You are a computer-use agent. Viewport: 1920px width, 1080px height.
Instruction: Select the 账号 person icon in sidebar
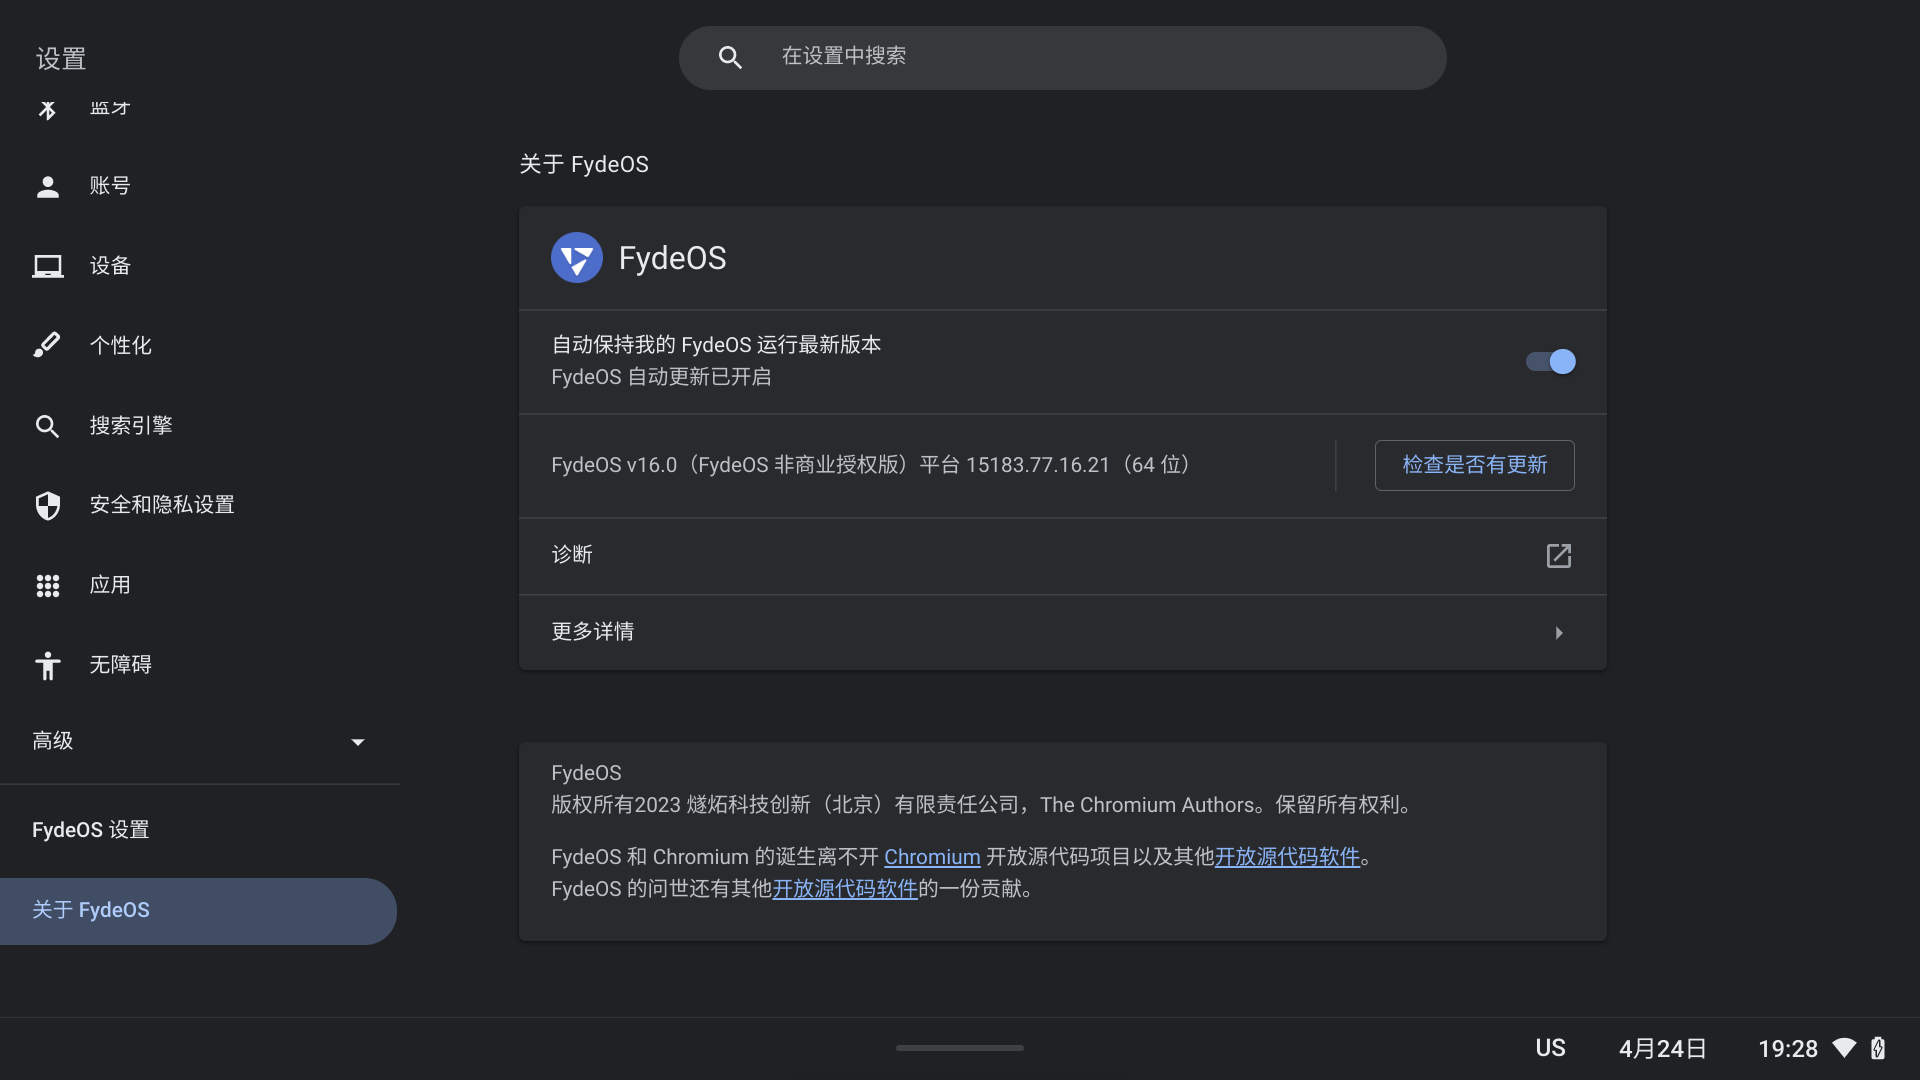pos(47,186)
